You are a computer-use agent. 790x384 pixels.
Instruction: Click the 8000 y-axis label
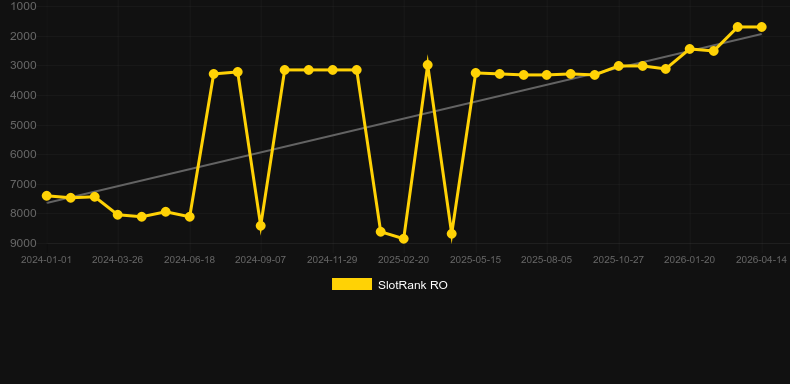(x=23, y=214)
